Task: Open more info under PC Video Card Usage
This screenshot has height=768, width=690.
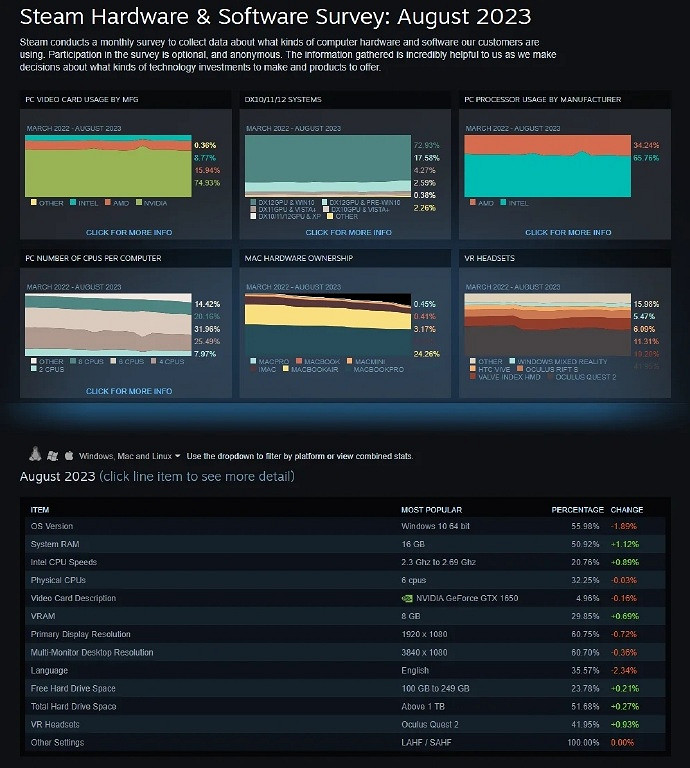Action: (x=129, y=232)
